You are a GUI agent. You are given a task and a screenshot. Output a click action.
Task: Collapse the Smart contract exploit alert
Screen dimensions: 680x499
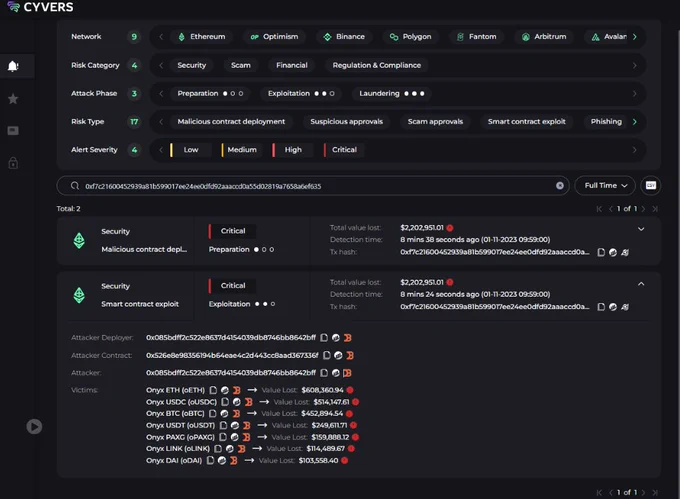(641, 284)
